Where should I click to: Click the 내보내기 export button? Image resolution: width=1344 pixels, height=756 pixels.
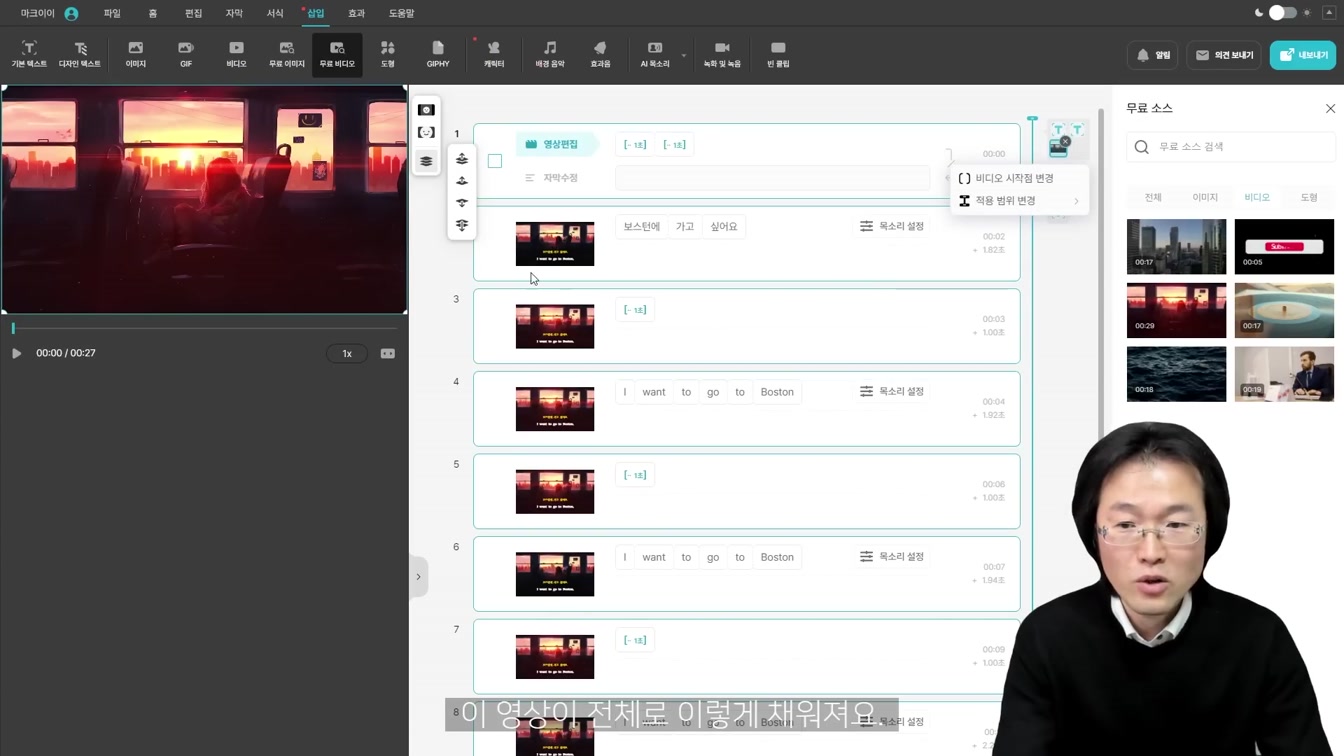tap(1303, 55)
